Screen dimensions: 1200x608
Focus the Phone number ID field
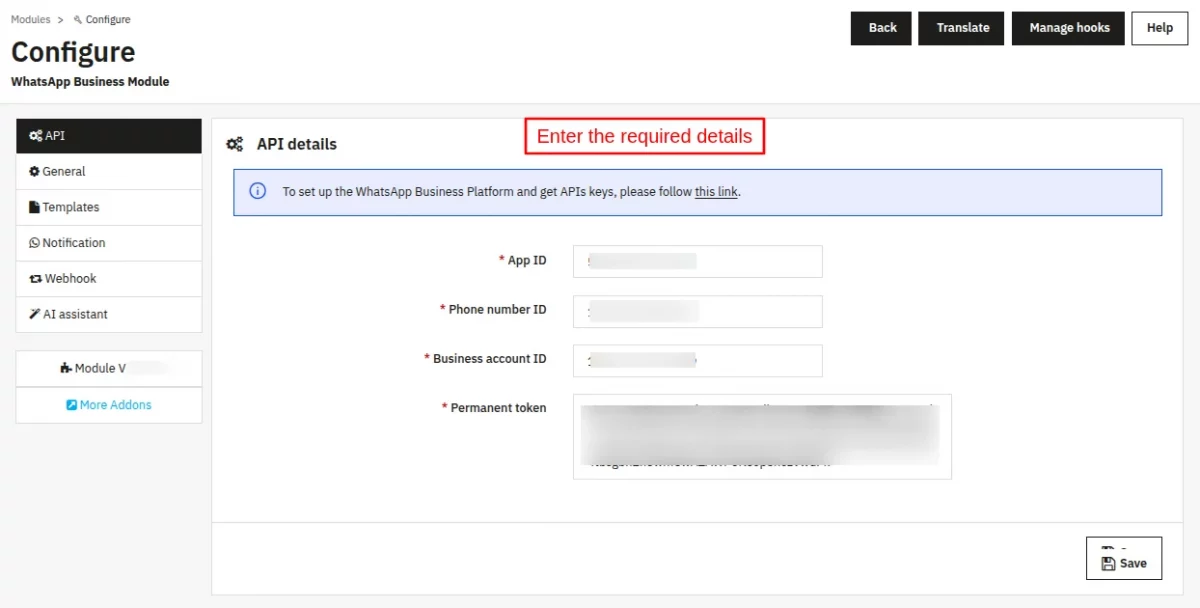pos(698,311)
